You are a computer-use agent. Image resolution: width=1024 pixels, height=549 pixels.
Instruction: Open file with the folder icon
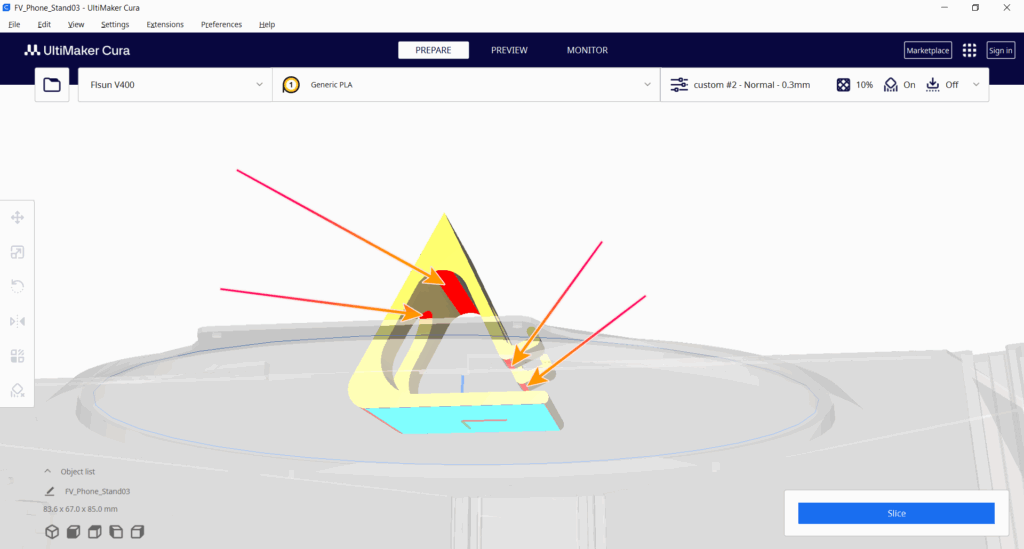point(52,85)
